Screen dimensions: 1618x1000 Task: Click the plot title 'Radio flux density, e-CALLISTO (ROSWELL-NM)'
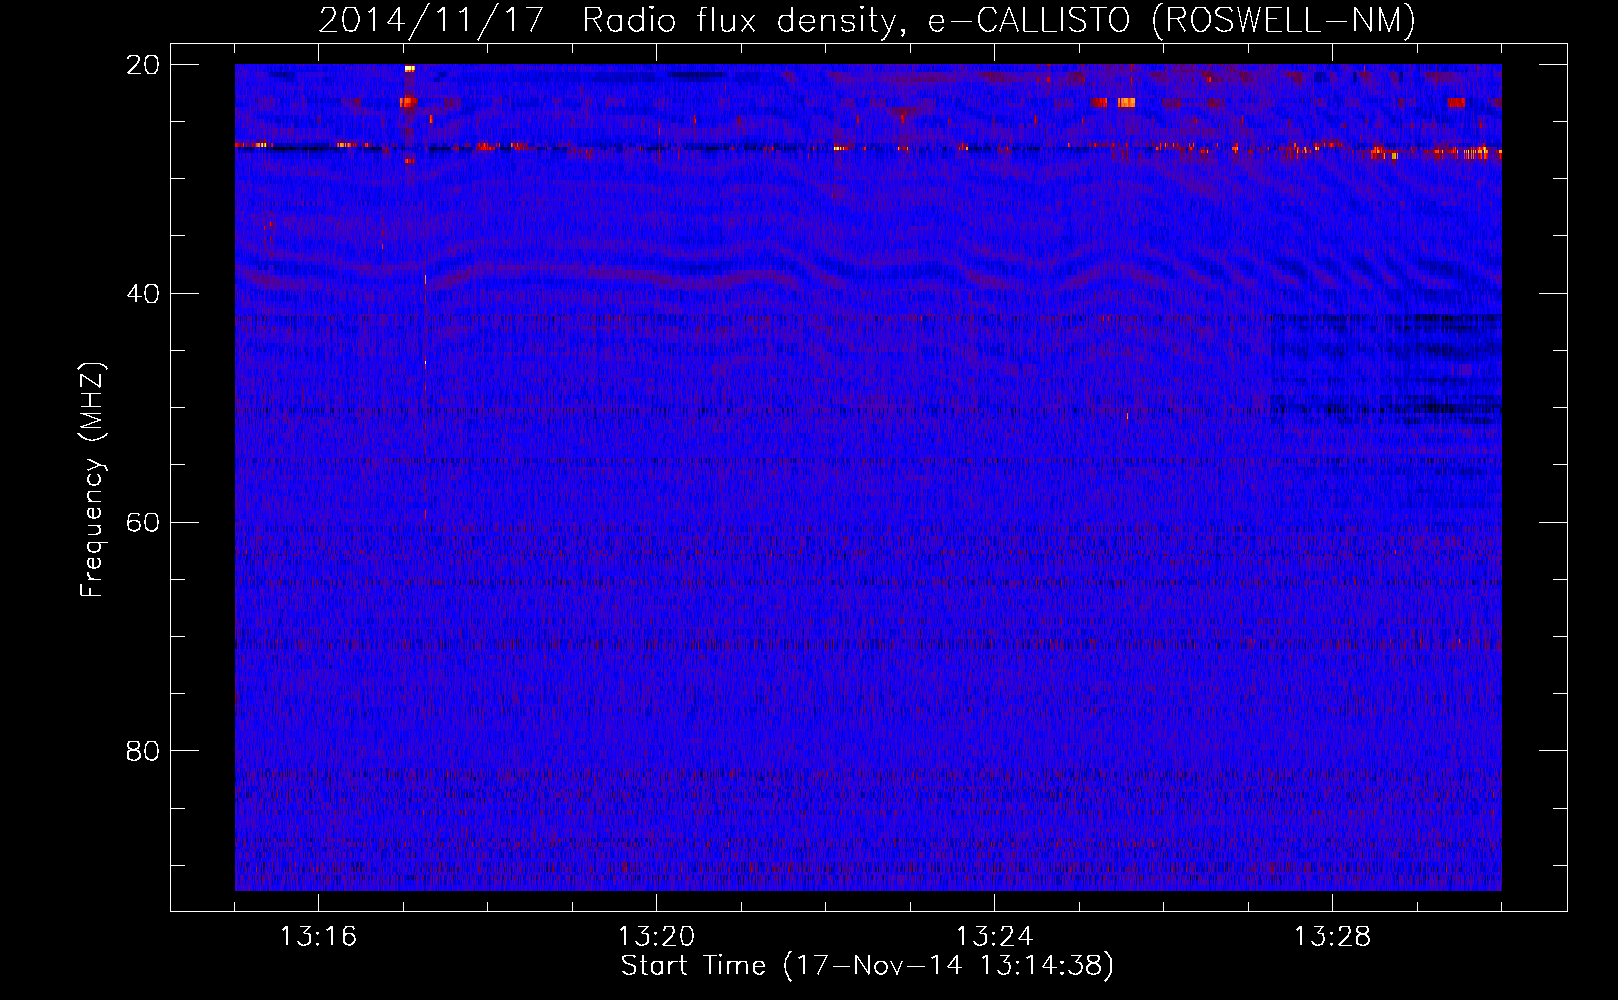[x=999, y=20]
